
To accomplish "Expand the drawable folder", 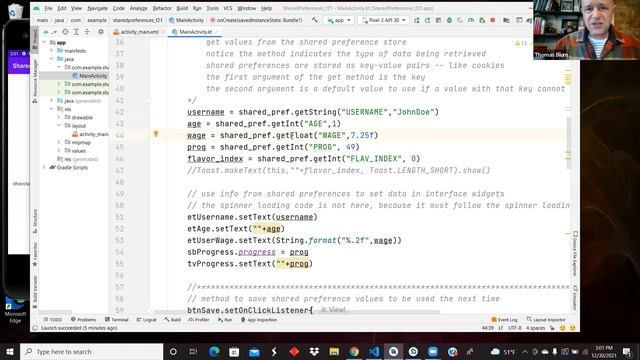I will [x=59, y=117].
